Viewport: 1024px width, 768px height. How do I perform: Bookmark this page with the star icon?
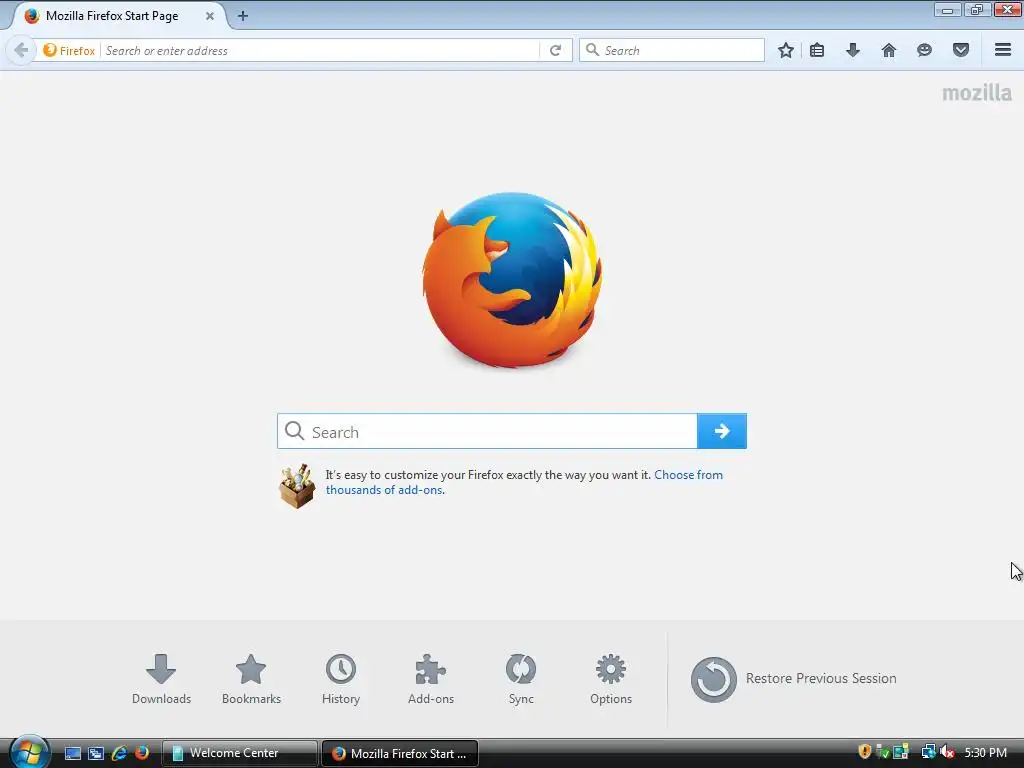pos(786,50)
